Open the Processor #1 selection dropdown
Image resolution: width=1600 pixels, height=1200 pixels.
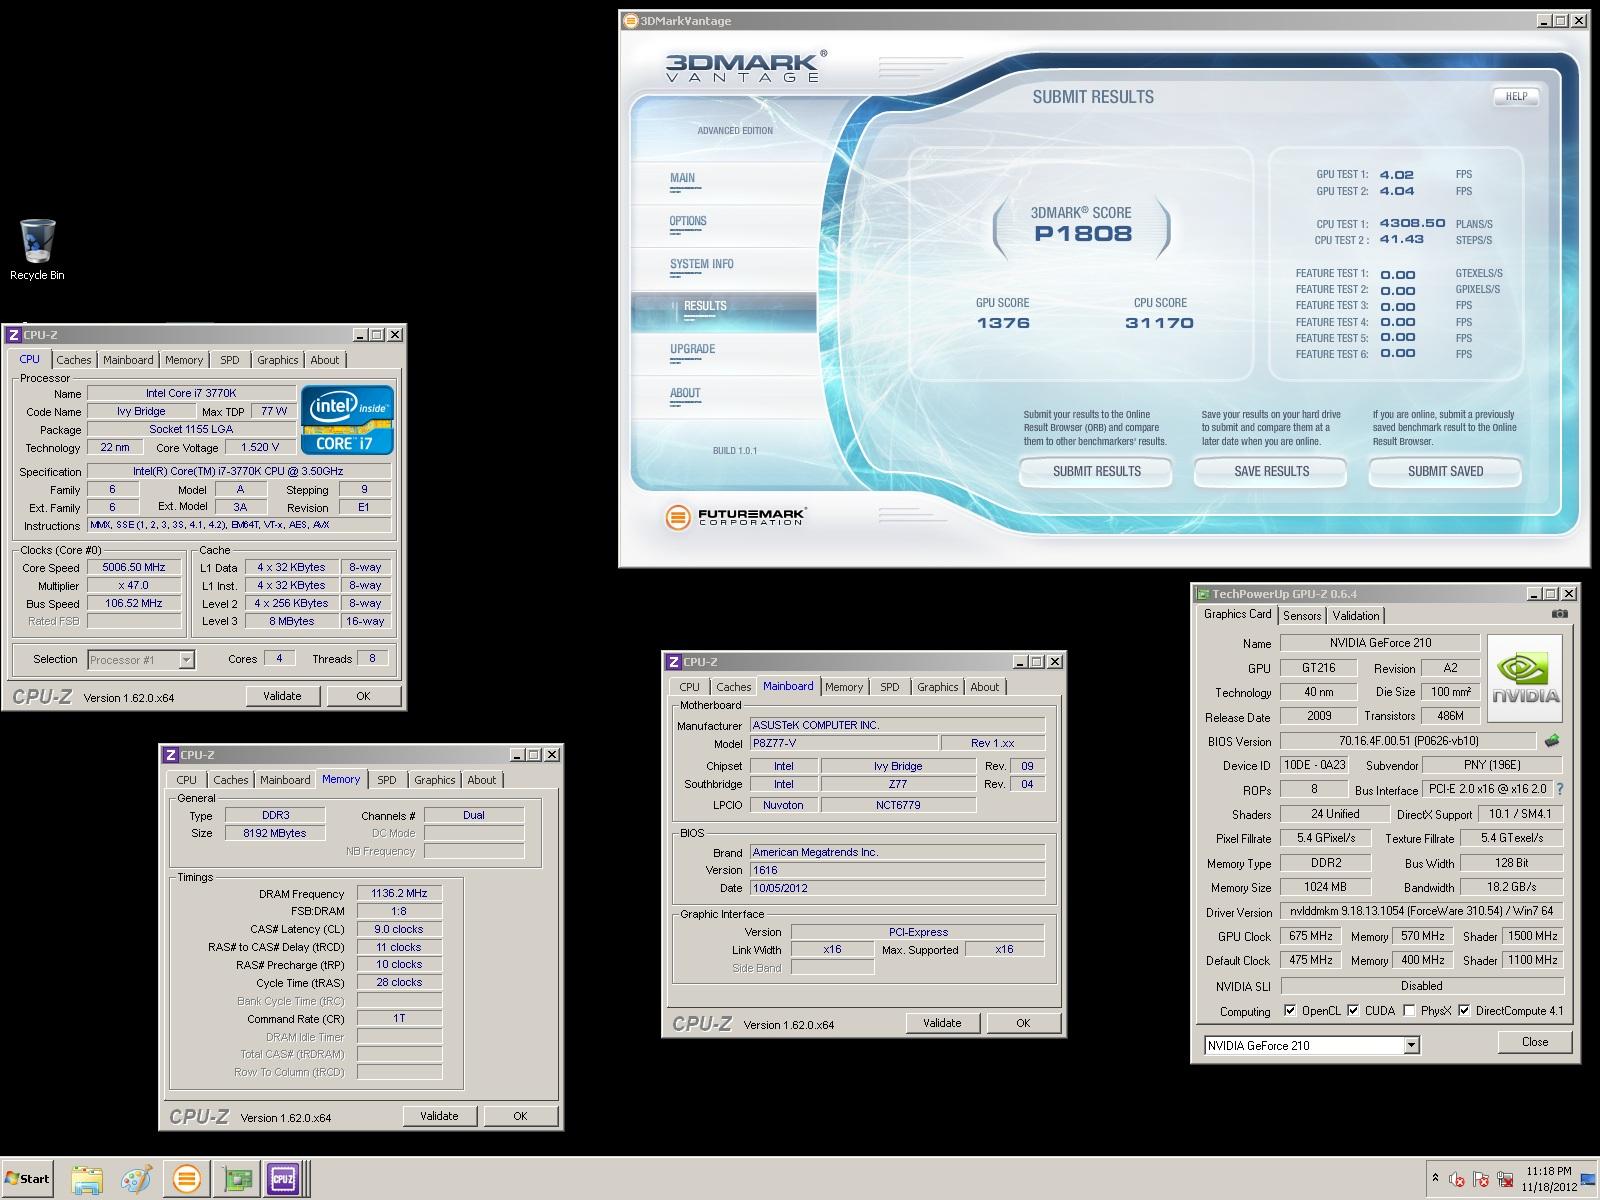(186, 660)
